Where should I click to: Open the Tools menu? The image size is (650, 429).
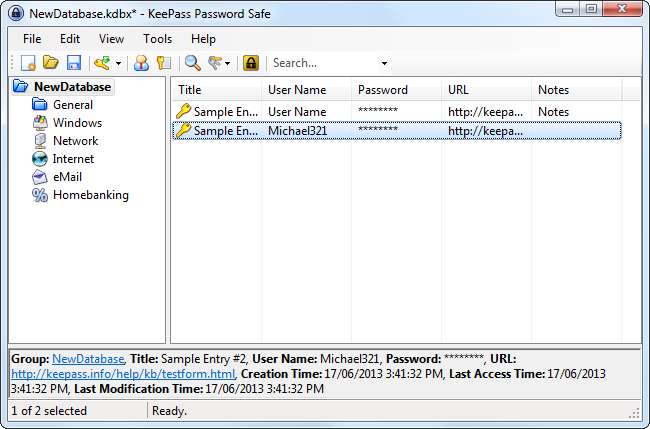pyautogui.click(x=157, y=39)
